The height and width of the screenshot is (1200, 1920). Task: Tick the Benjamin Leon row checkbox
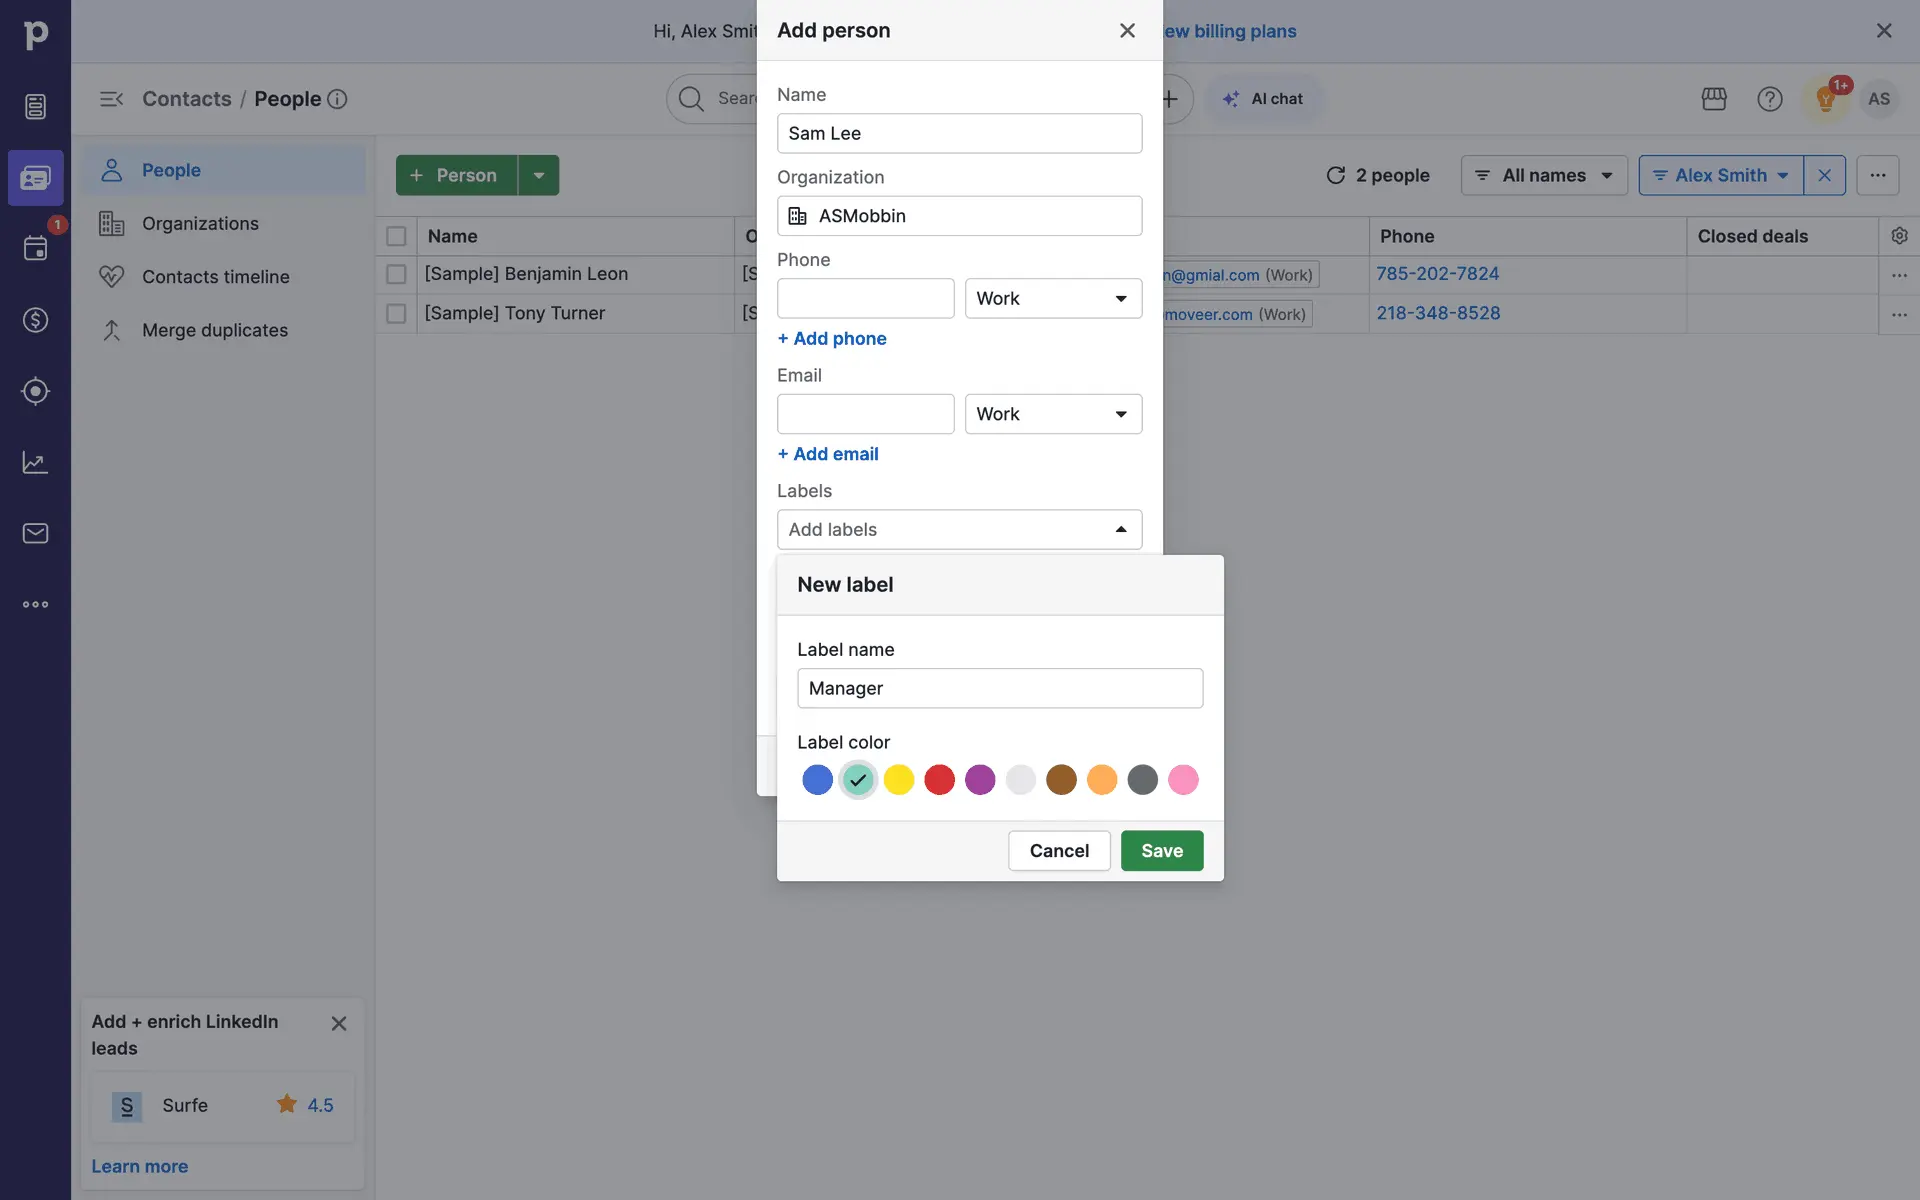[x=396, y=274]
